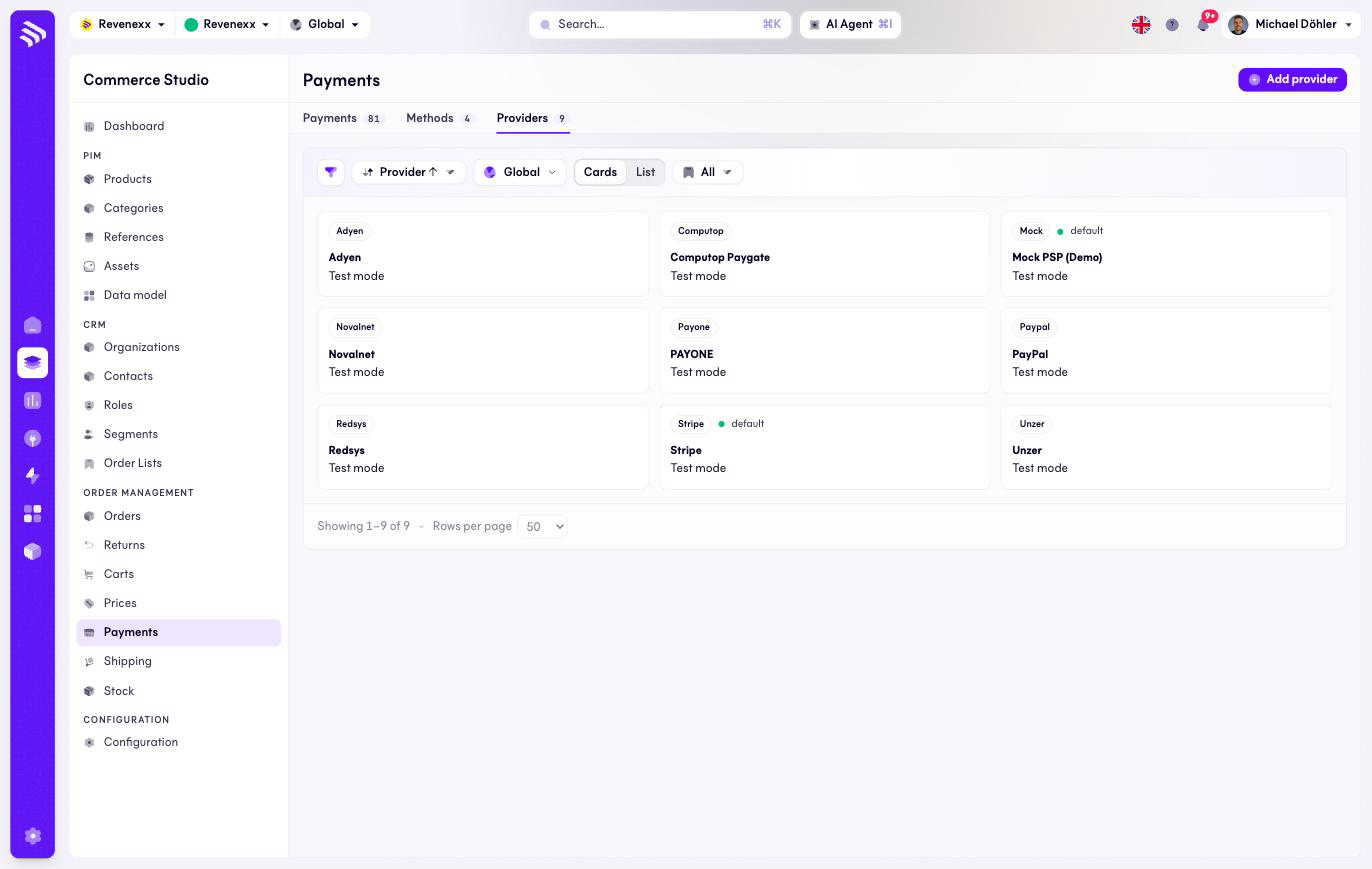Click the Paypal provider tag
The width and height of the screenshot is (1372, 869).
1035,327
